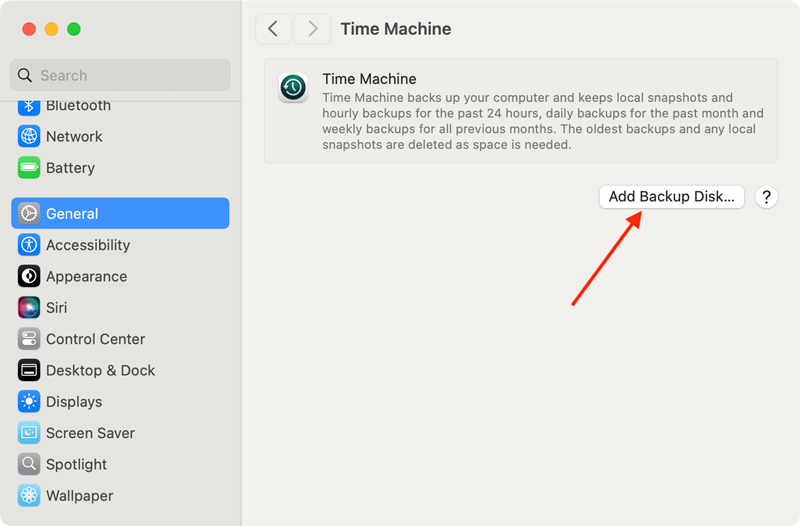This screenshot has width=800, height=526.
Task: Close the window with red button
Action: click(29, 29)
